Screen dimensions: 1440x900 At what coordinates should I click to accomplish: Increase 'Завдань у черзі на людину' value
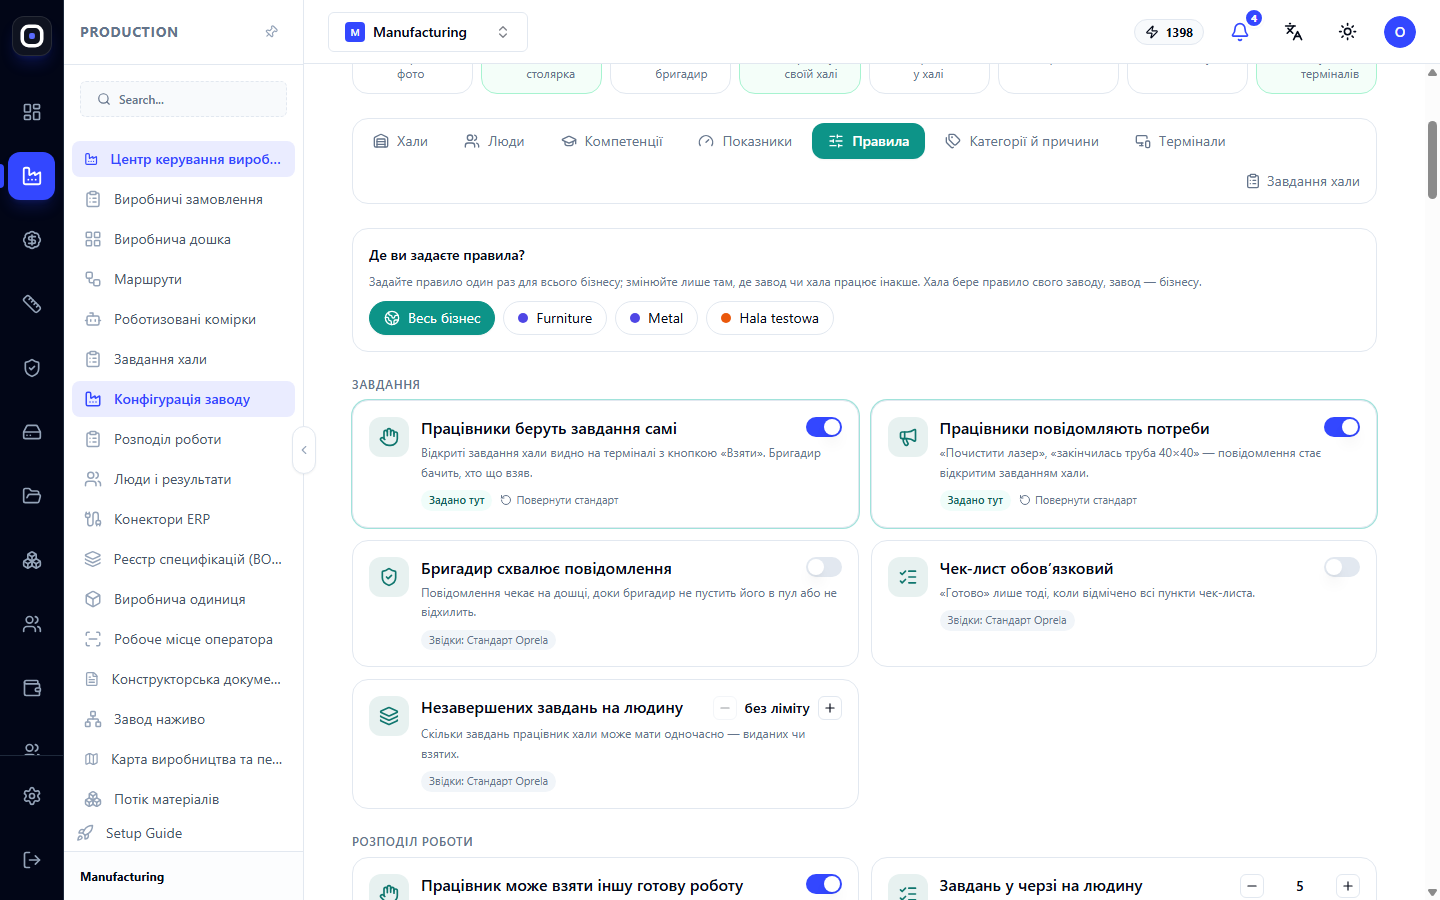pos(1348,886)
